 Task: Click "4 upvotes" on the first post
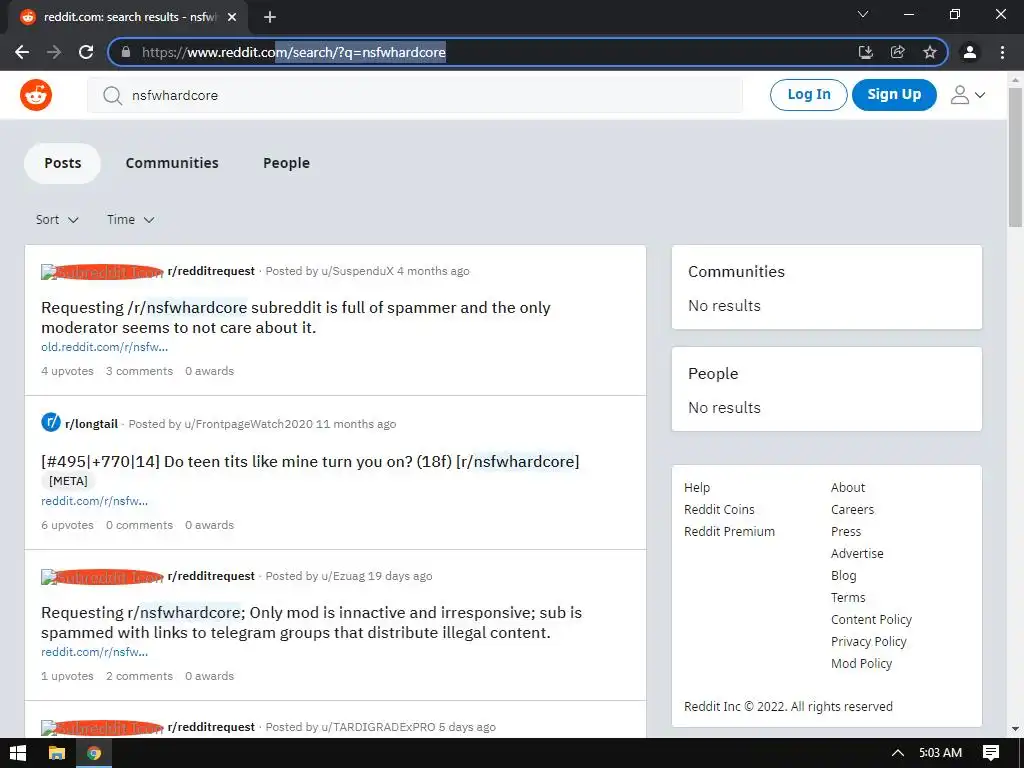[x=67, y=371]
